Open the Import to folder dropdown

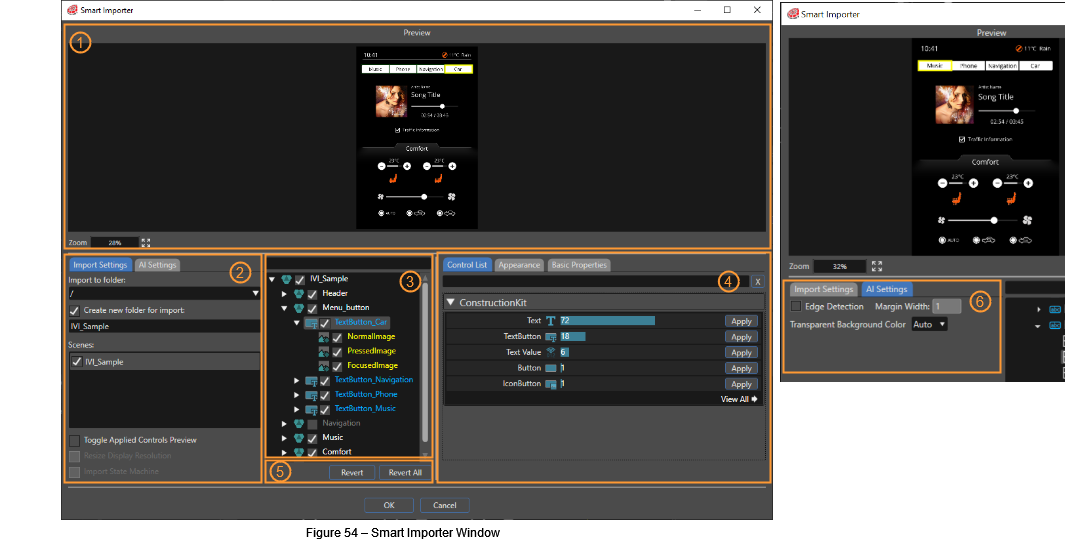point(255,294)
